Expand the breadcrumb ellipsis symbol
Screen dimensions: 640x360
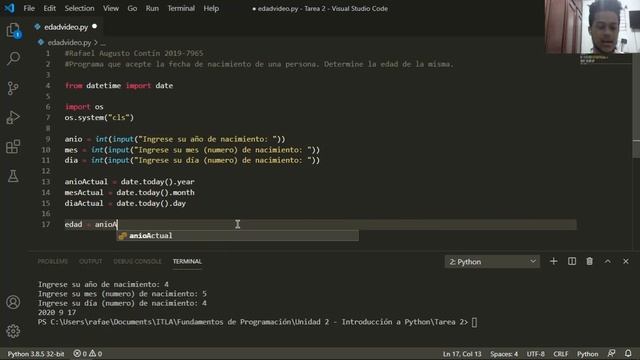click(x=103, y=42)
